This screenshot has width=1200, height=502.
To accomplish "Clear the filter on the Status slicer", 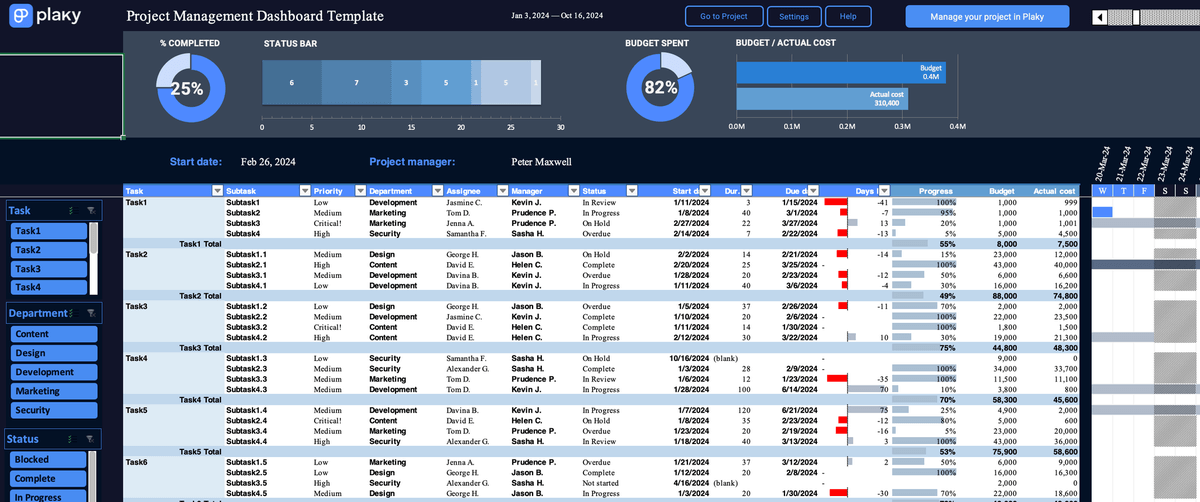I will click(x=91, y=439).
